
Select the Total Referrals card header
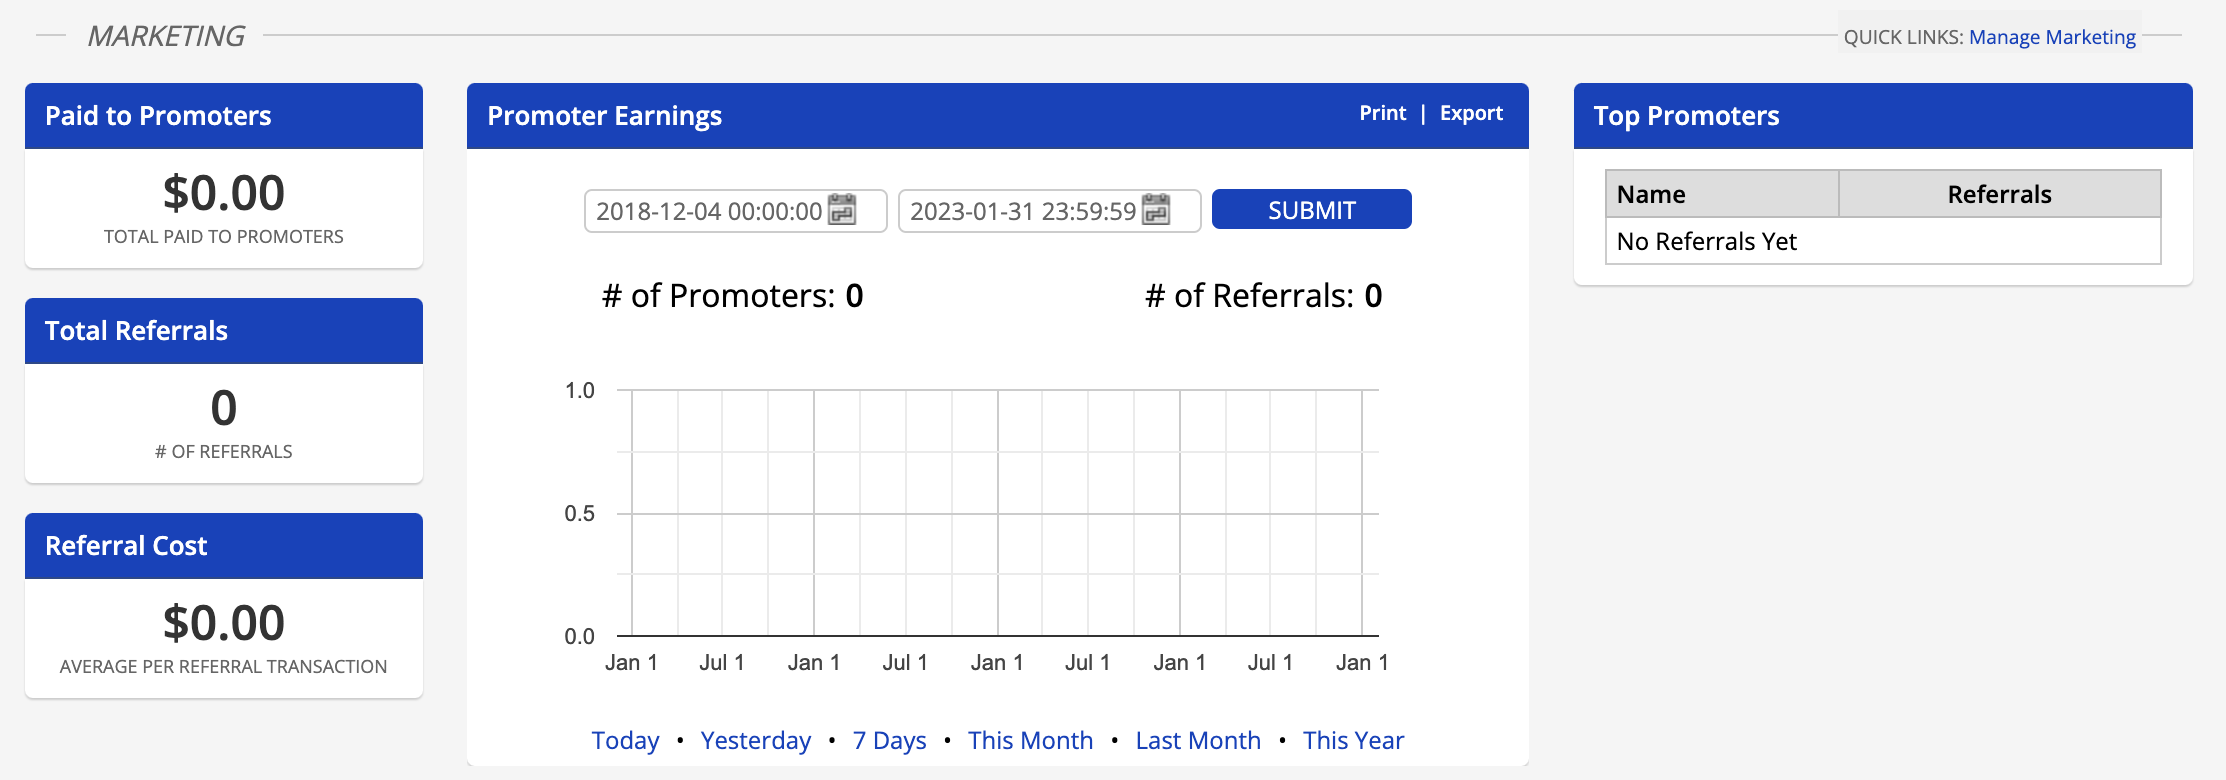pos(223,331)
